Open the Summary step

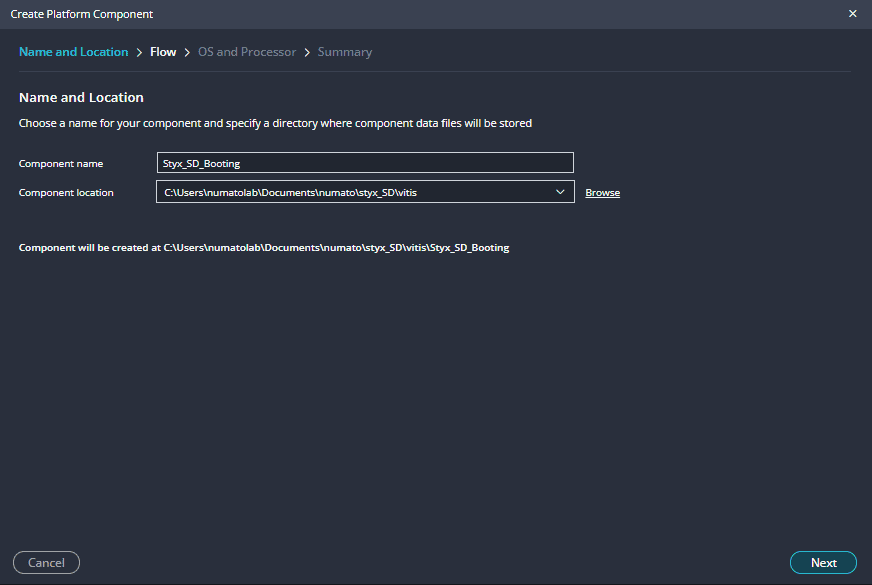344,52
